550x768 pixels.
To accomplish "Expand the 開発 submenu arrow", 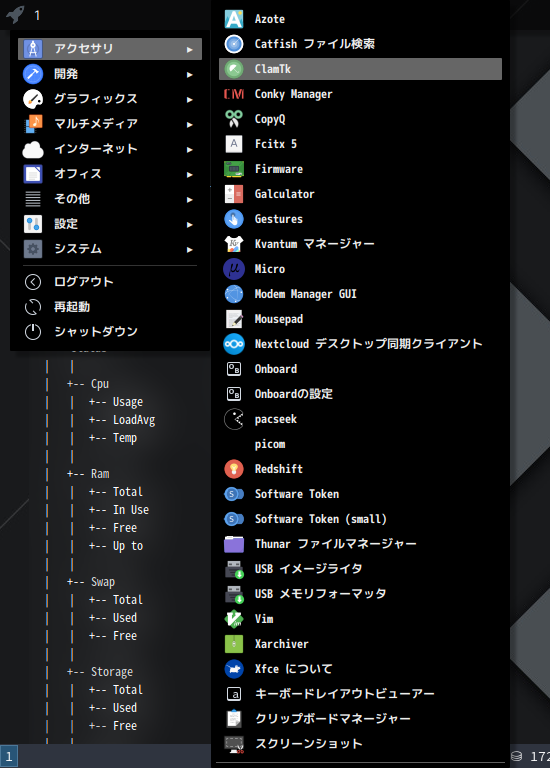I will click(x=190, y=74).
